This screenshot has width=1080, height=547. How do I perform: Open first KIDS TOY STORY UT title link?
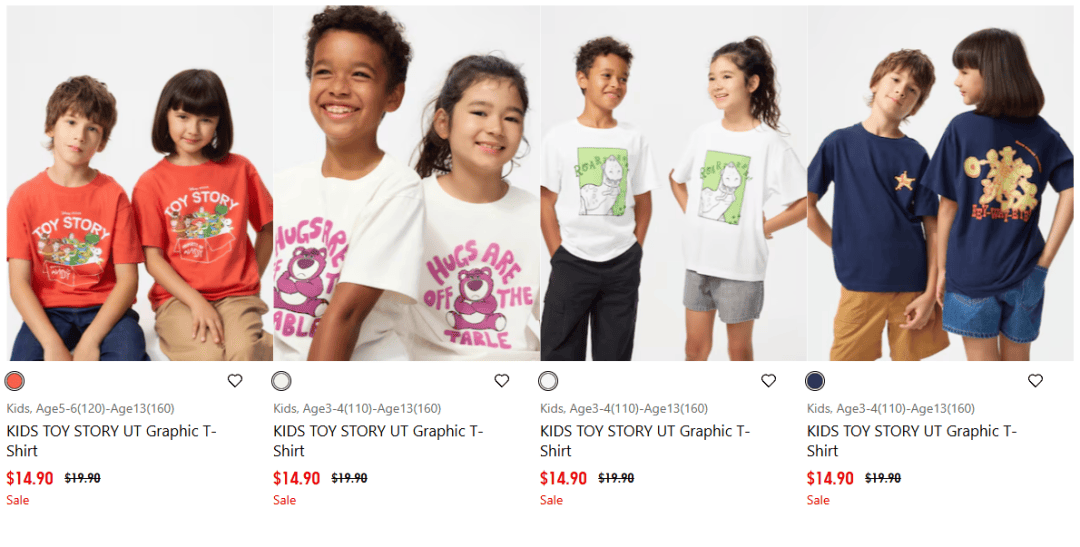coord(112,441)
